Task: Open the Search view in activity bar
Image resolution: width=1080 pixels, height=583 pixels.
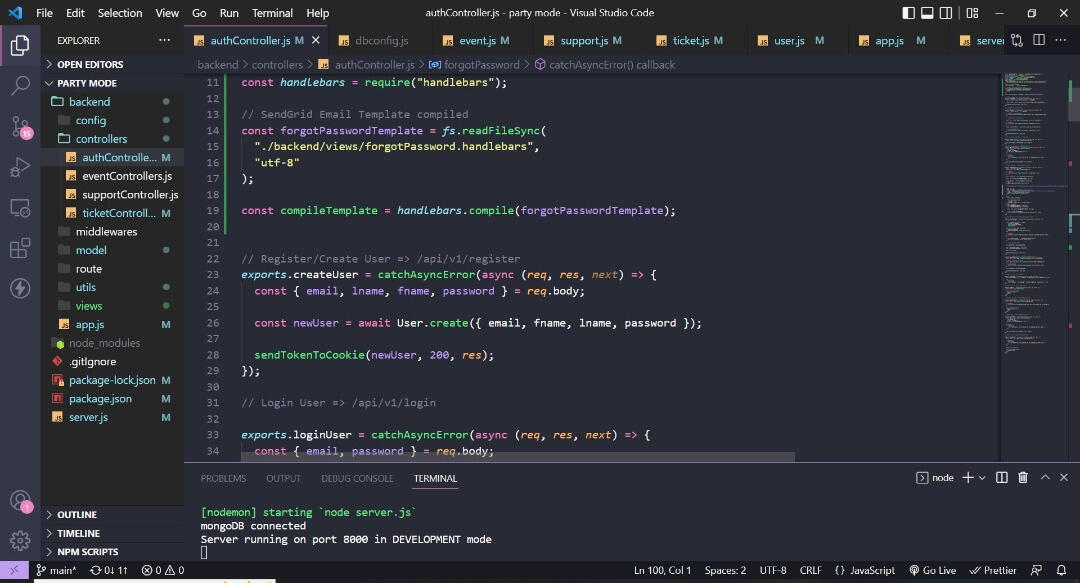Action: coord(20,86)
